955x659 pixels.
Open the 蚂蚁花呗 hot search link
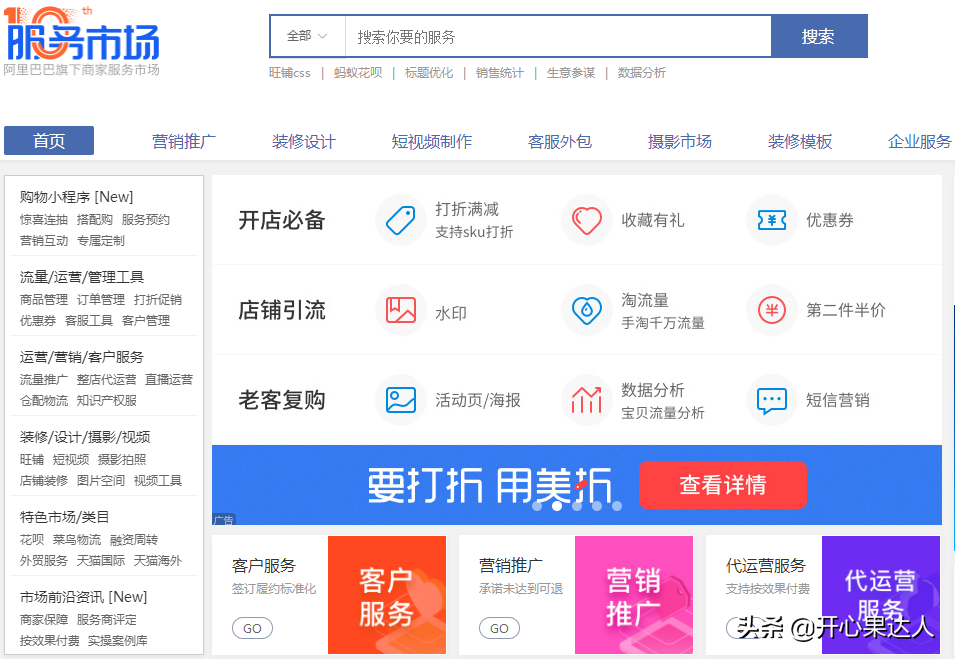pos(358,73)
